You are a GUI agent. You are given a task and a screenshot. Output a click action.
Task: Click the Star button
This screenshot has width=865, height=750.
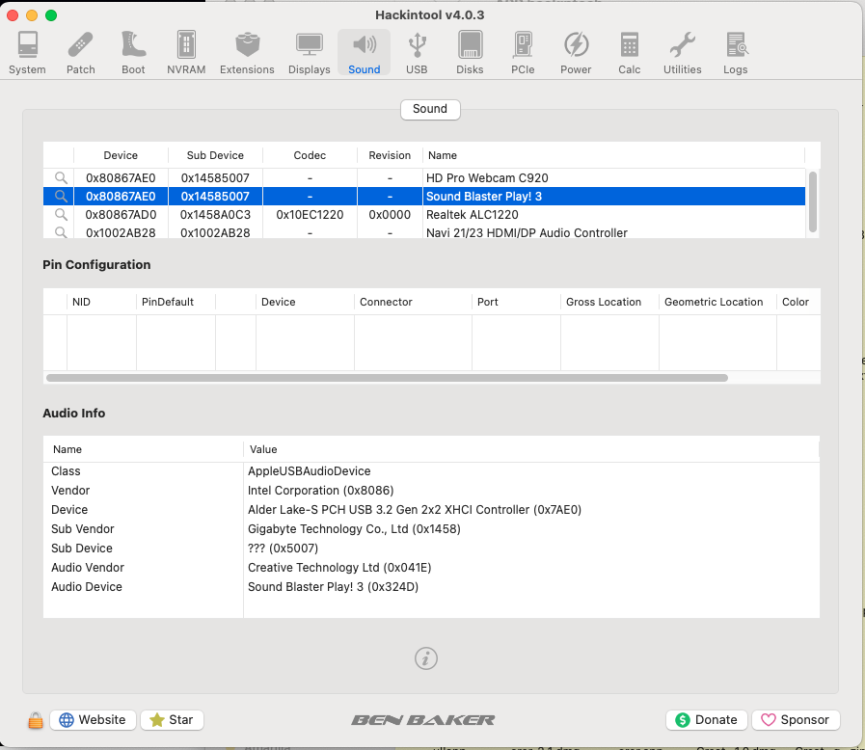[x=172, y=720]
